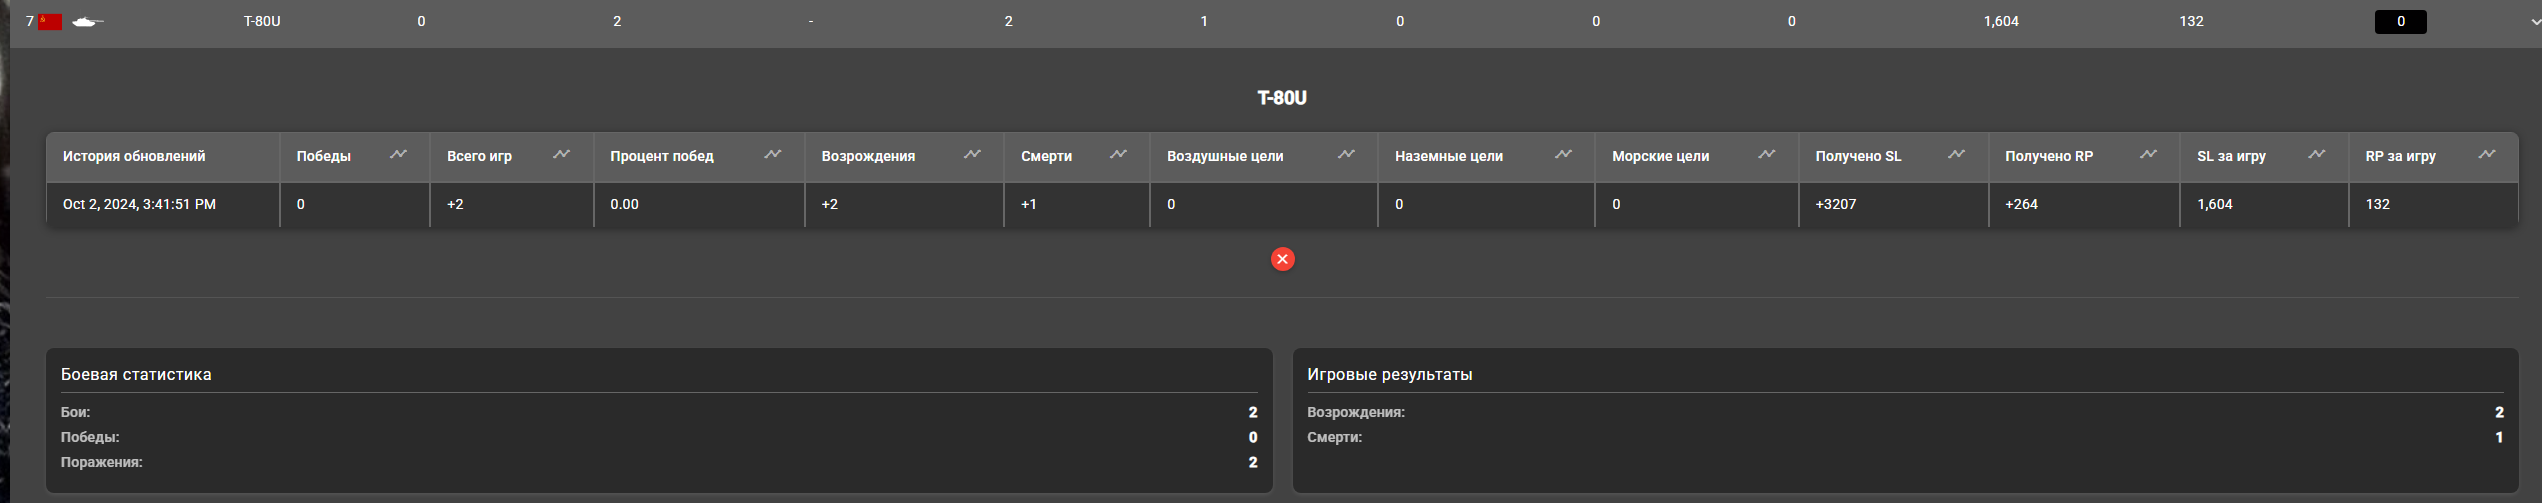Open the Морские цели graph icon

click(x=1767, y=154)
